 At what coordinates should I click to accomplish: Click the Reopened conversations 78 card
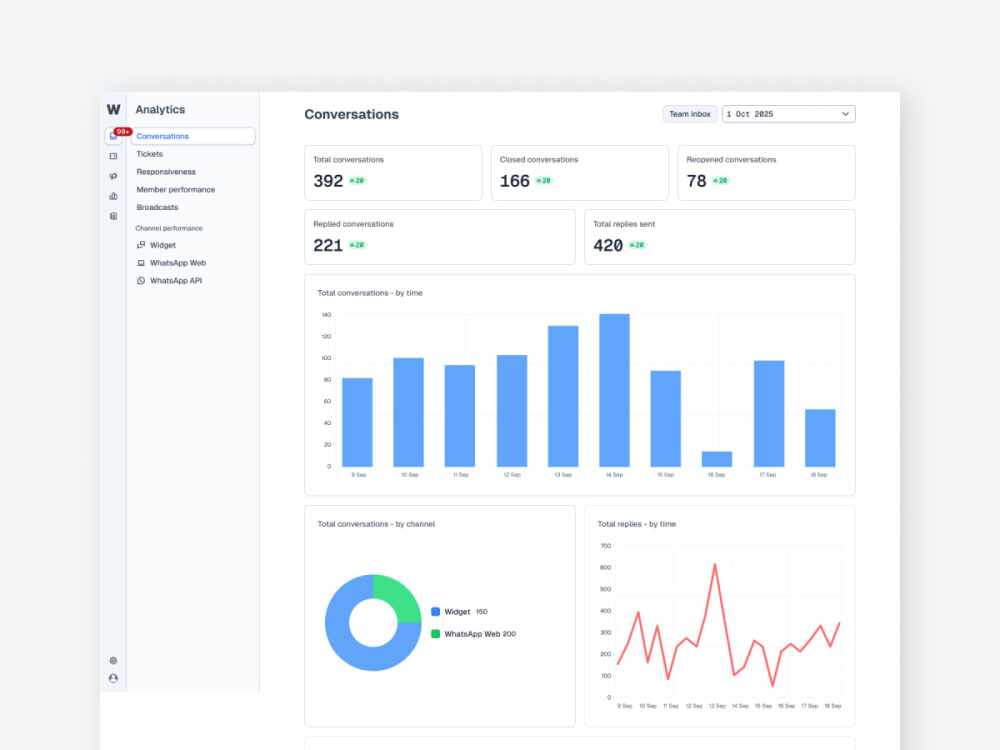click(766, 173)
